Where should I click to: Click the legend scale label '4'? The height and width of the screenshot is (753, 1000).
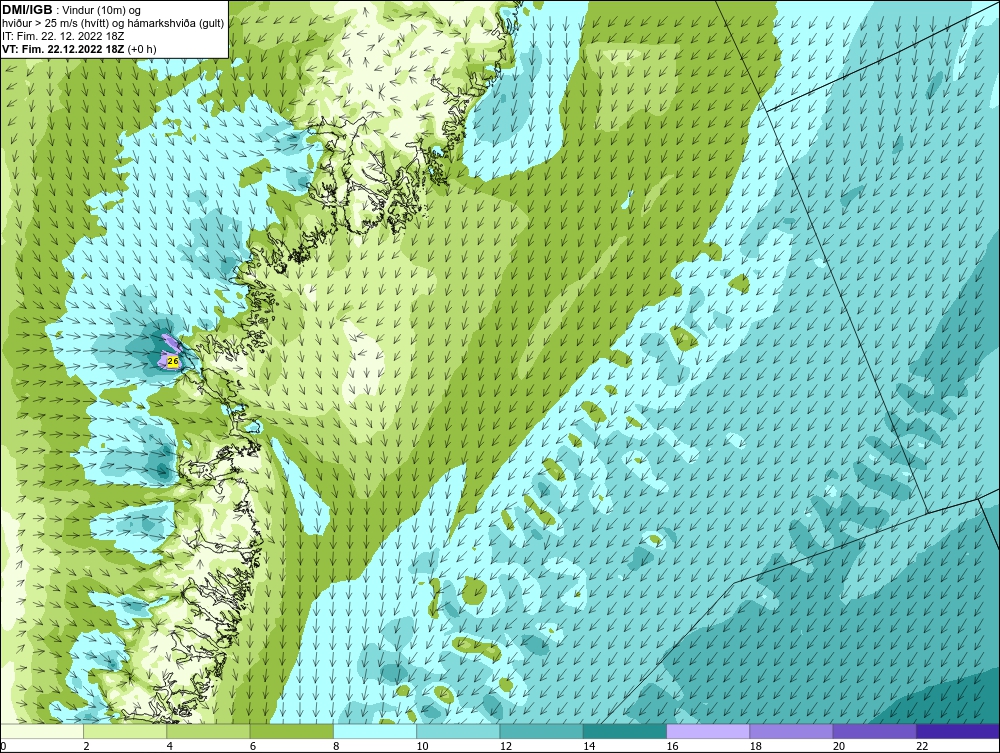[x=170, y=746]
